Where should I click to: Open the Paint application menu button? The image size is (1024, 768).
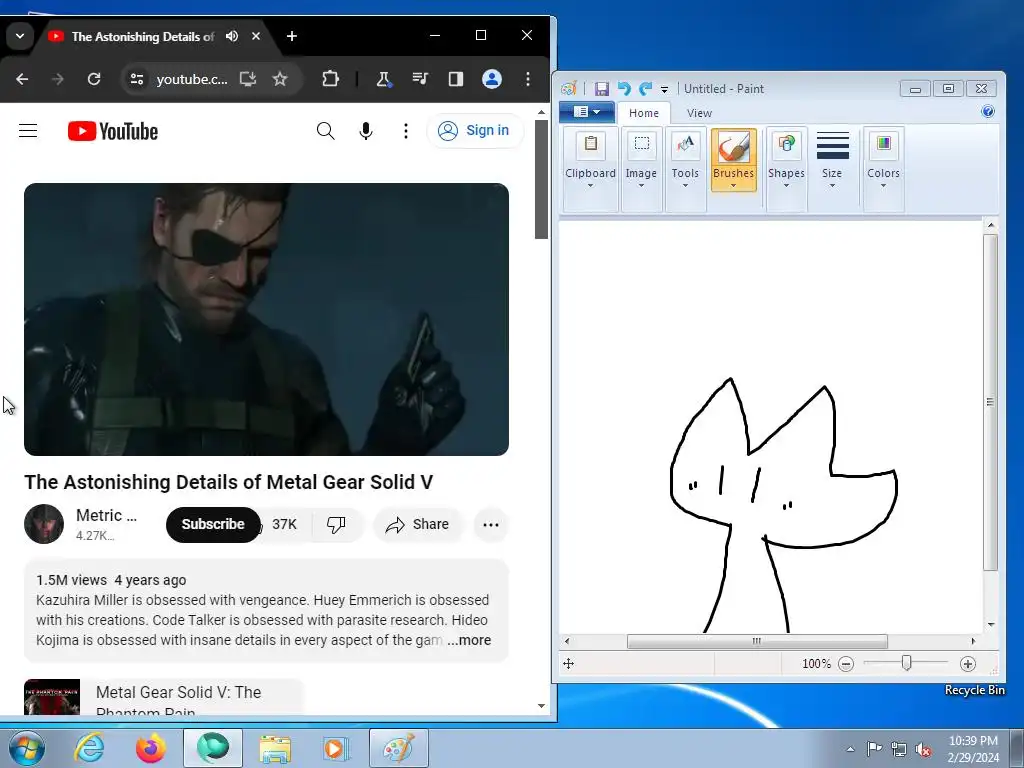(x=586, y=112)
